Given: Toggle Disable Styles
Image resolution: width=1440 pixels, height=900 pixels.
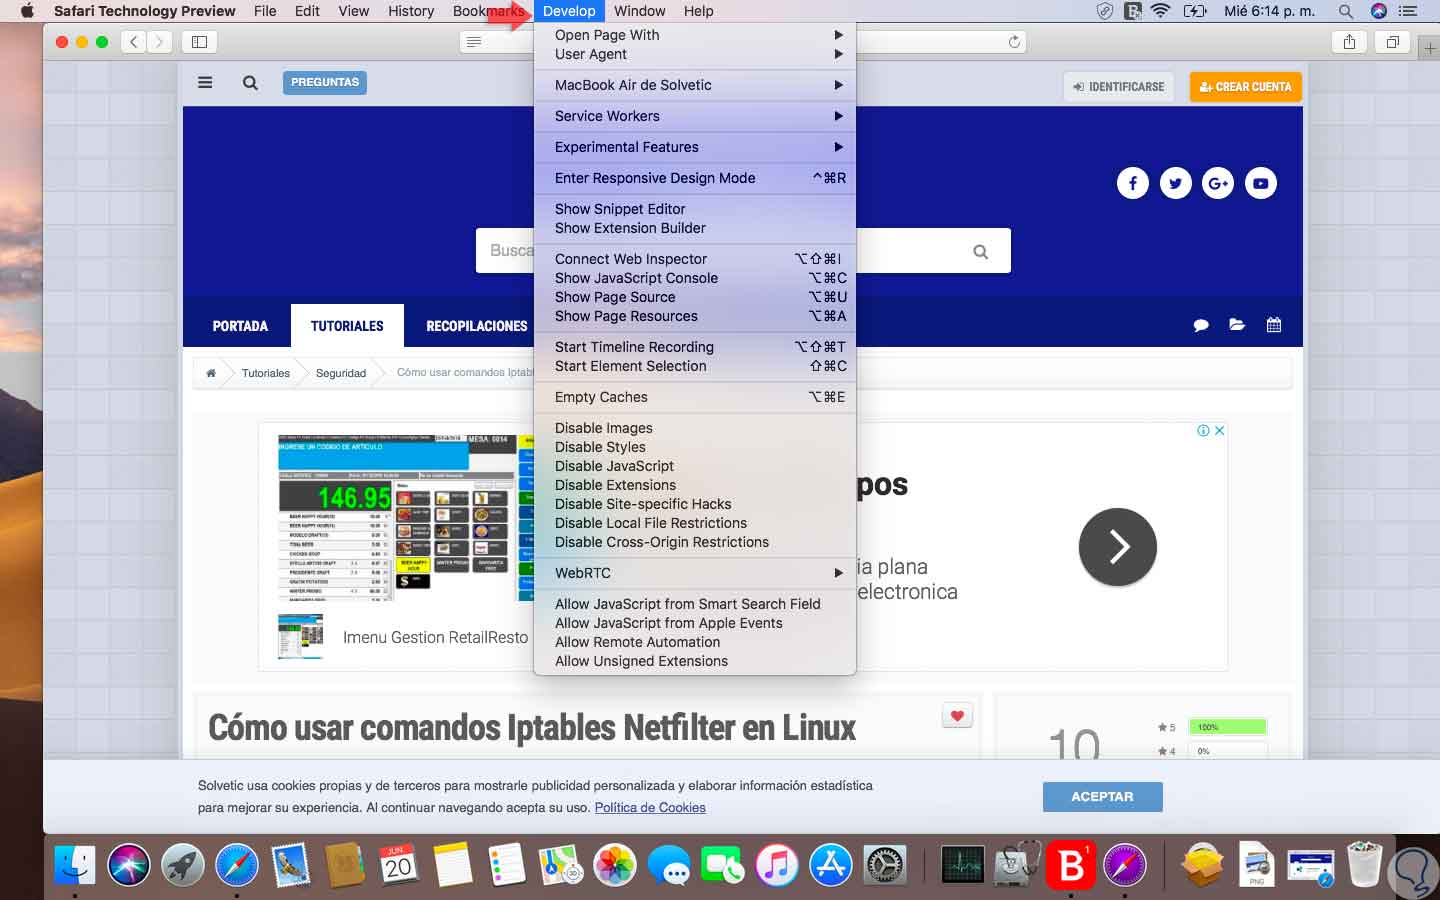Looking at the screenshot, I should (695, 447).
